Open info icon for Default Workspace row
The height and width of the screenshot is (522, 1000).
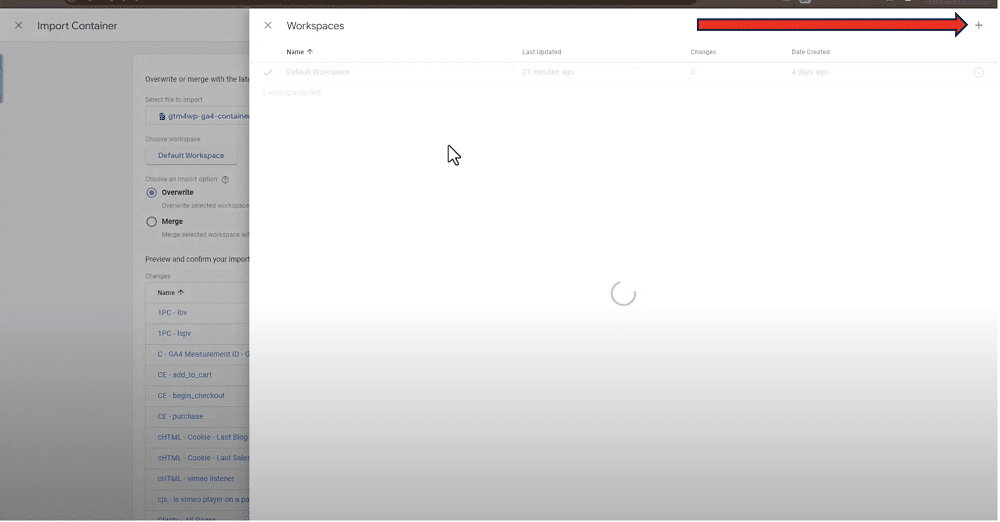click(978, 72)
